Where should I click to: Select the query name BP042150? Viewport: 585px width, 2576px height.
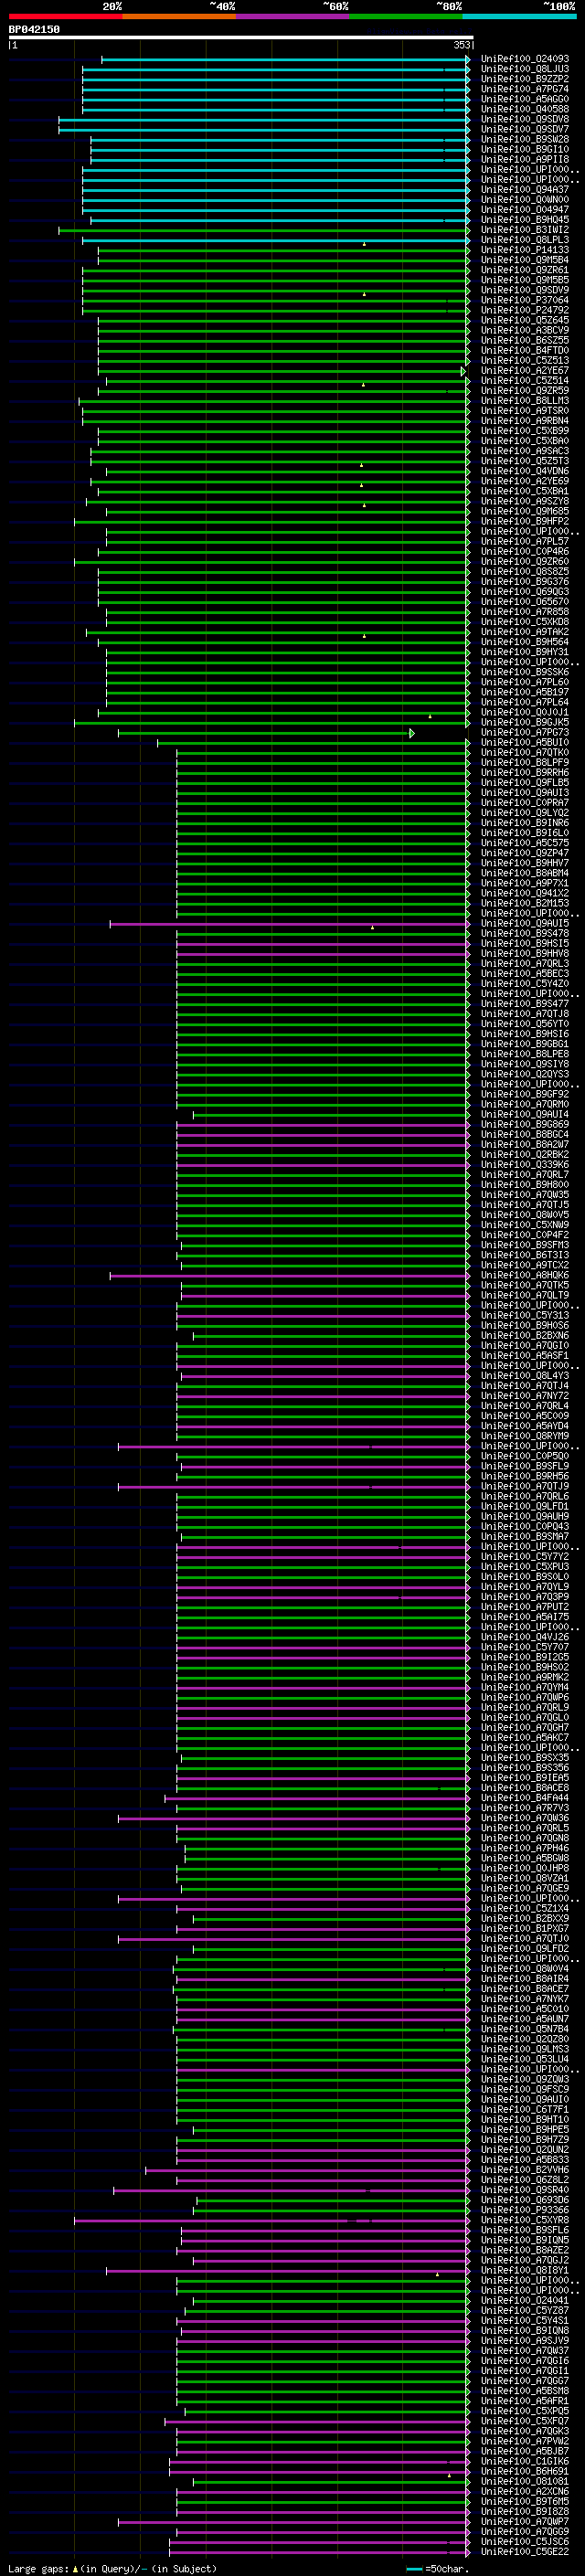click(34, 30)
